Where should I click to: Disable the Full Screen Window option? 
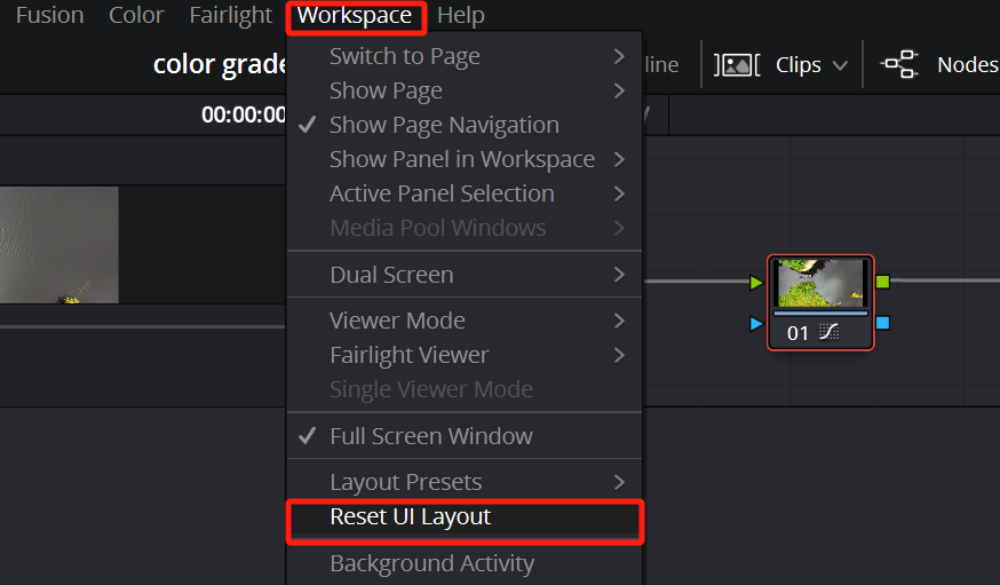tap(431, 436)
